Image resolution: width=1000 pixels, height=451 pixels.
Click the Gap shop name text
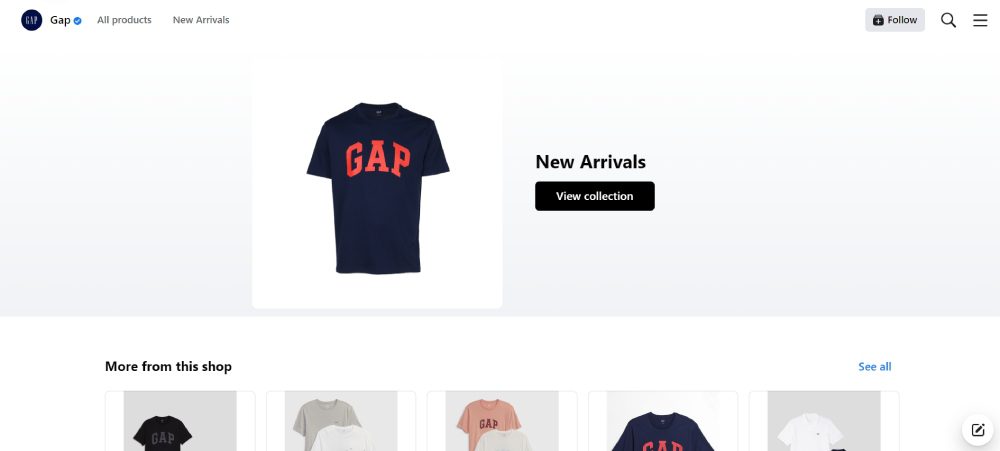tap(60, 20)
